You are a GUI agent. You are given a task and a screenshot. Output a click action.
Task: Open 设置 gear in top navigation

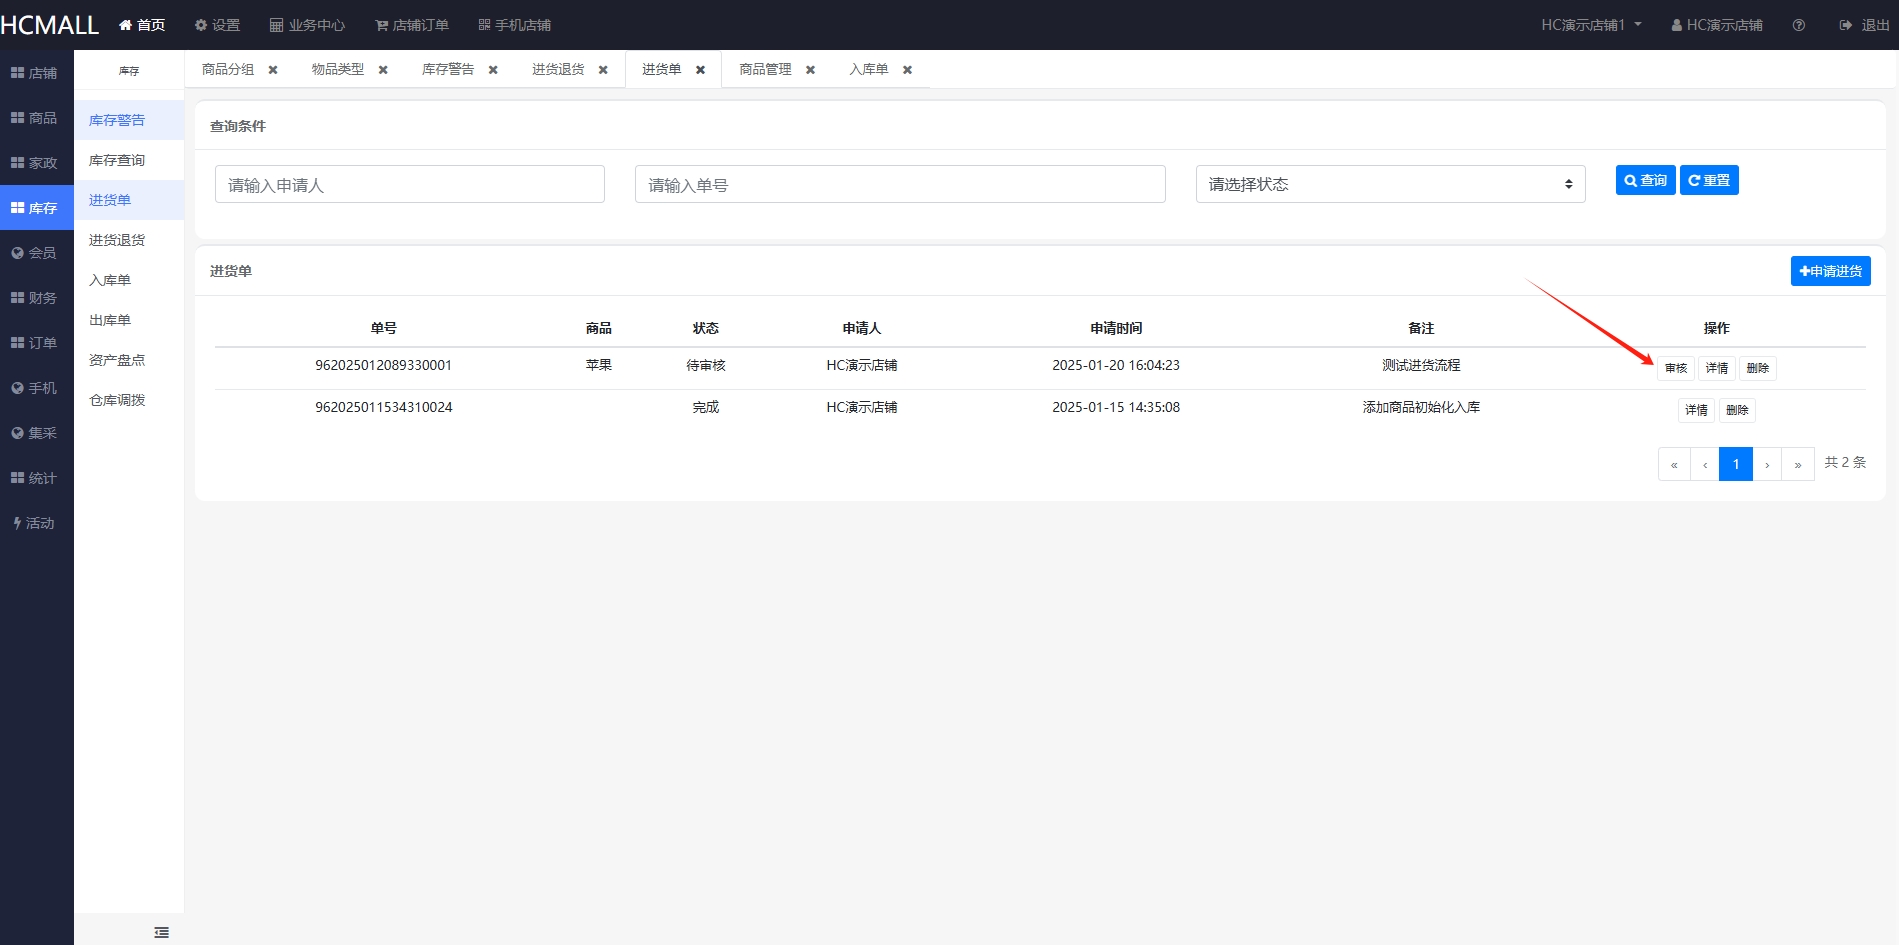click(217, 25)
